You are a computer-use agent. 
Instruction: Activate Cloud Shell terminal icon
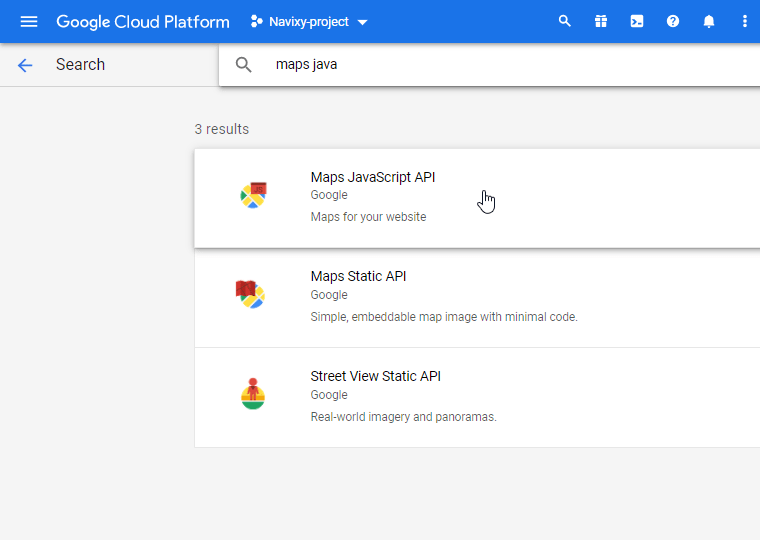[637, 21]
